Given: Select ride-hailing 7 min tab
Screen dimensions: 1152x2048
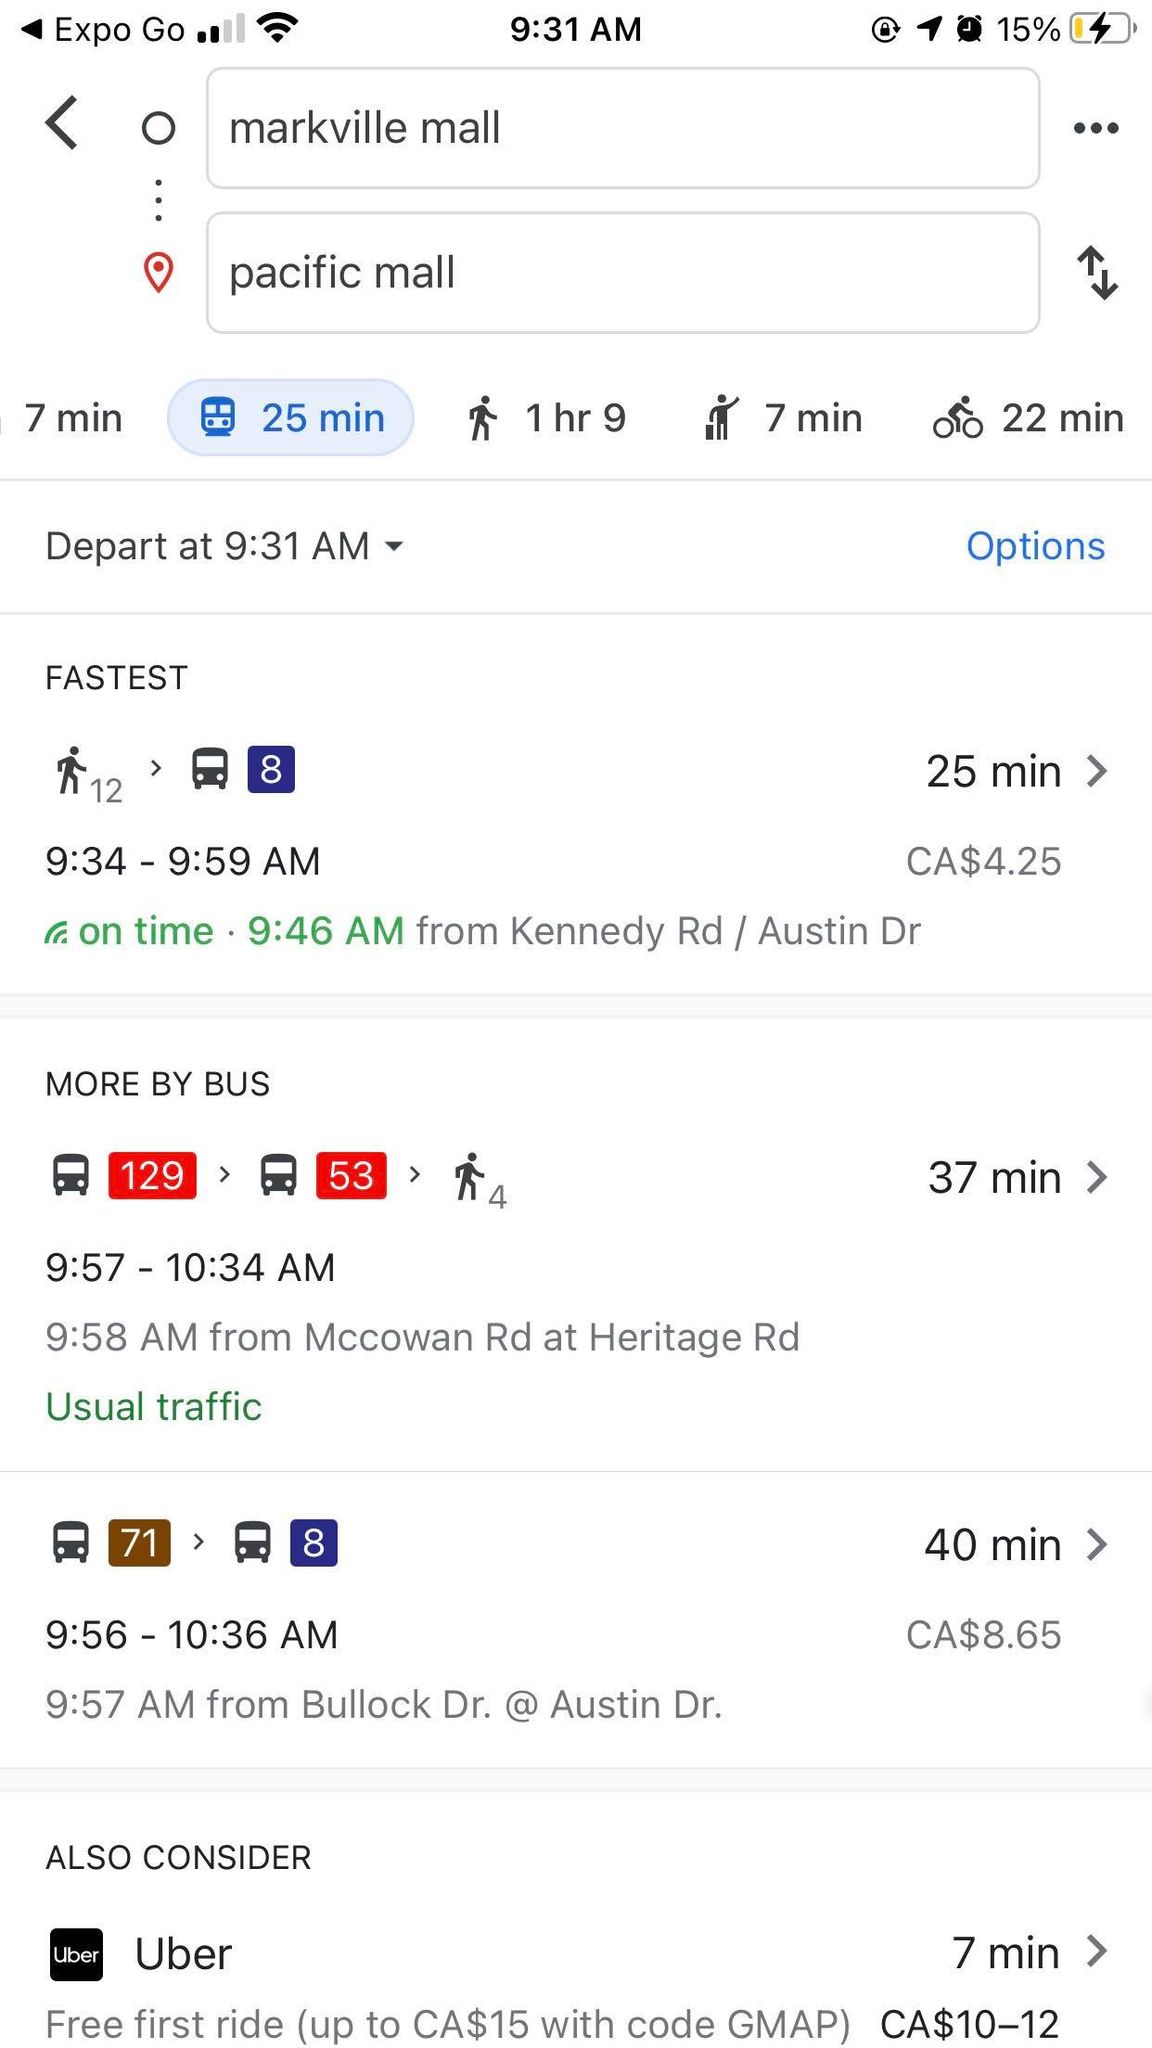Looking at the screenshot, I should (x=783, y=418).
